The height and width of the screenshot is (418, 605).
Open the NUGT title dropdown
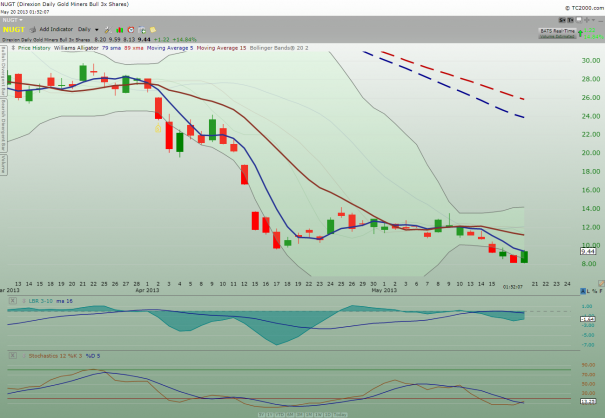pos(12,20)
